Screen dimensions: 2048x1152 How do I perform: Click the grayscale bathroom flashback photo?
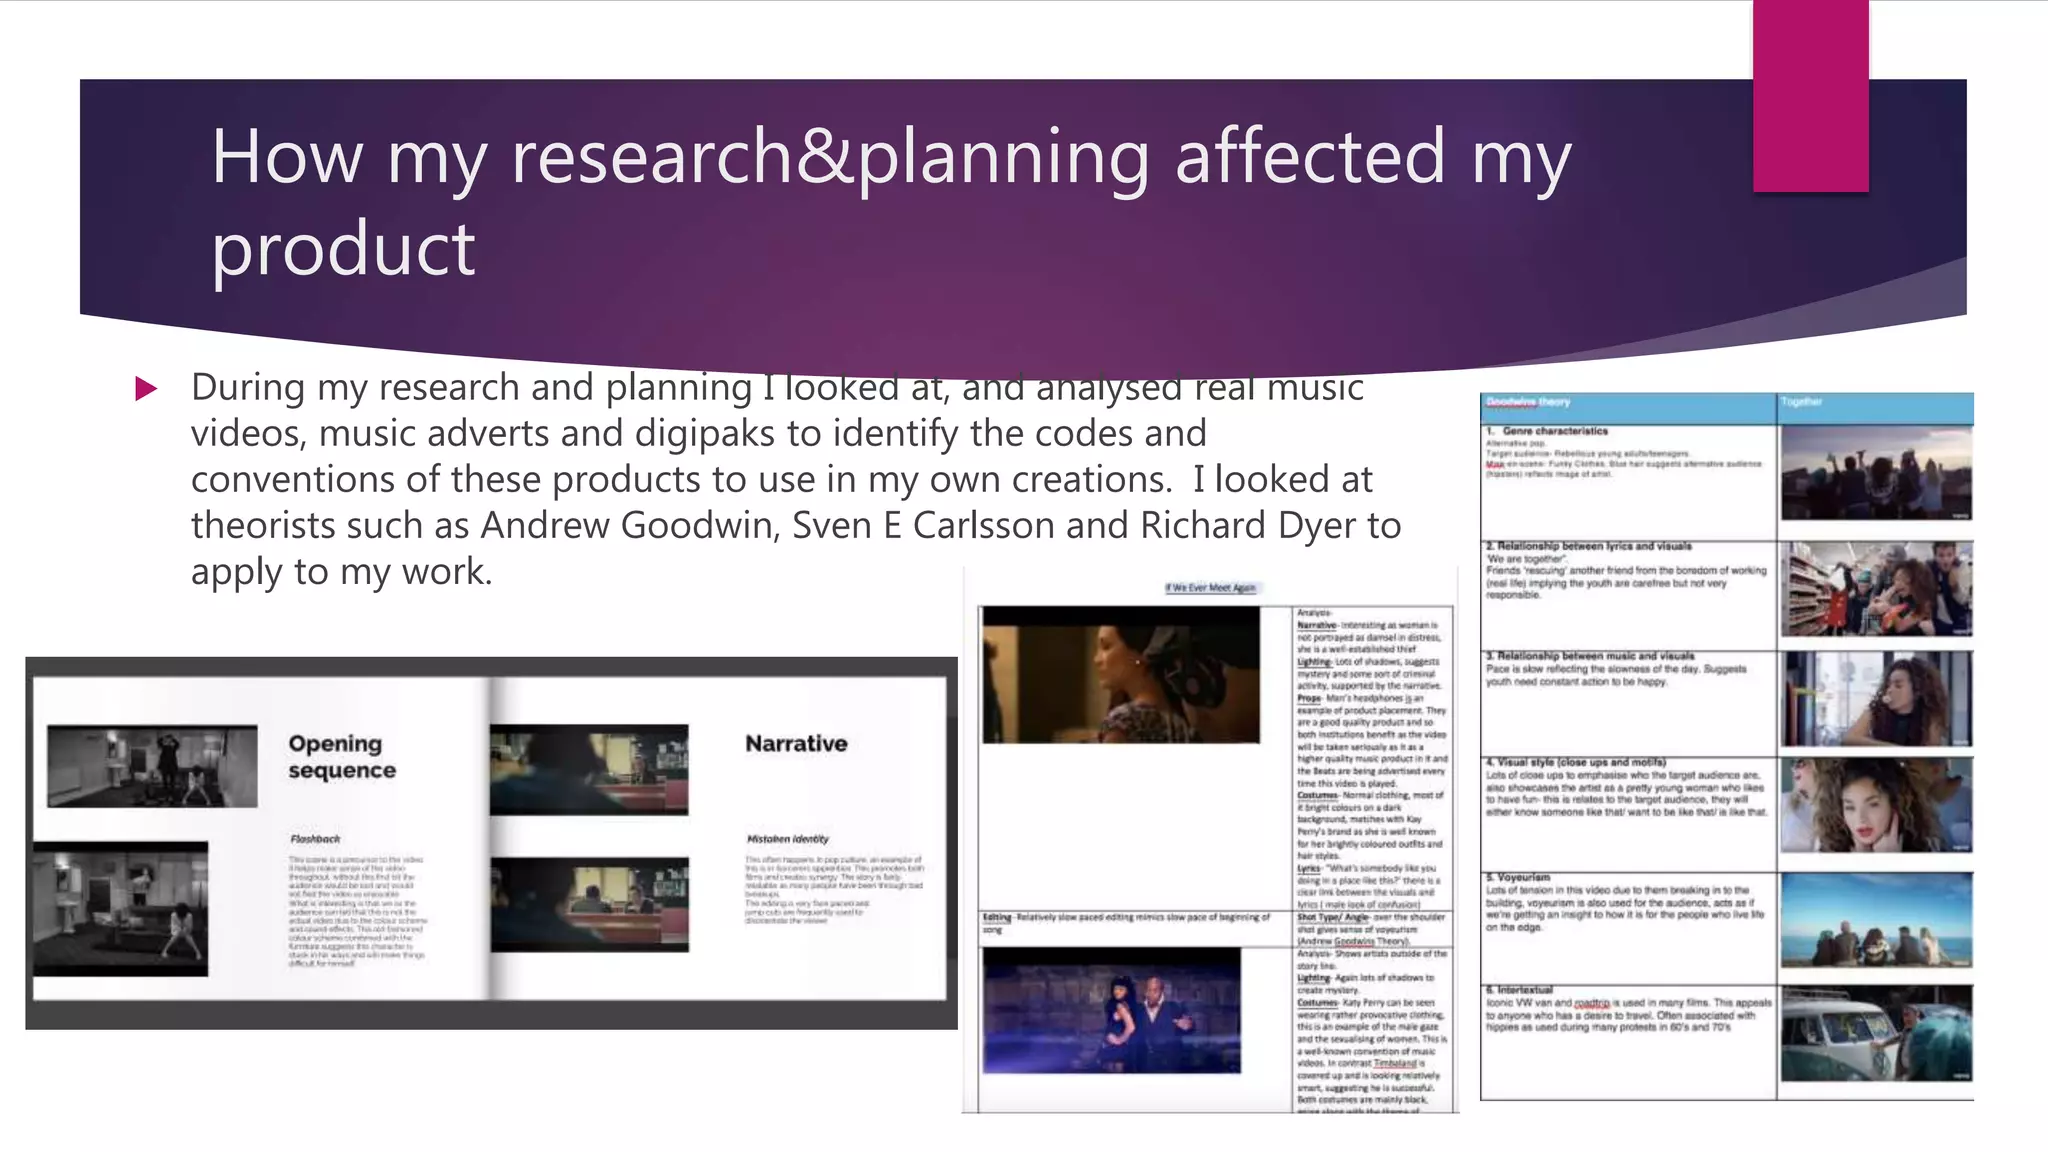(x=120, y=908)
